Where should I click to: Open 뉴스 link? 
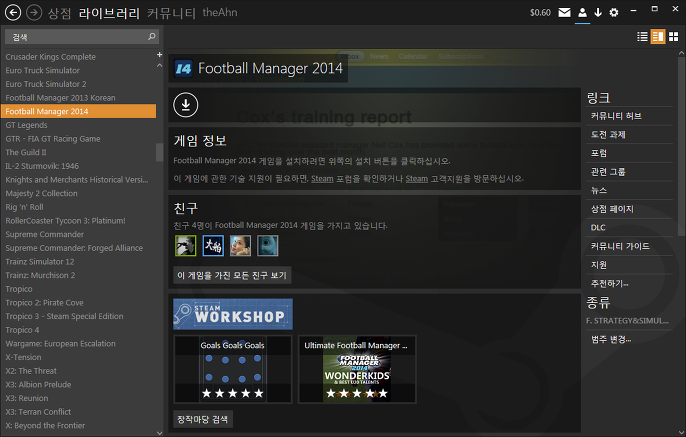pyautogui.click(x=598, y=190)
